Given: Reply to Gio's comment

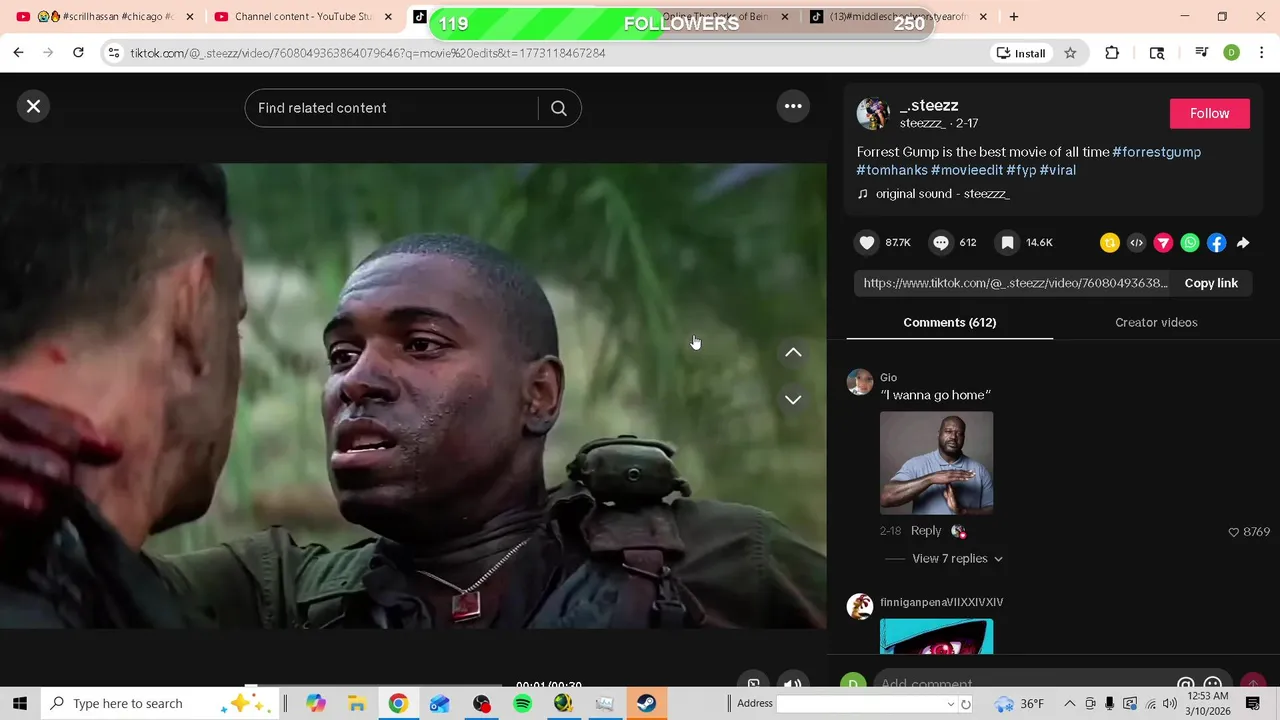Looking at the screenshot, I should click(926, 531).
